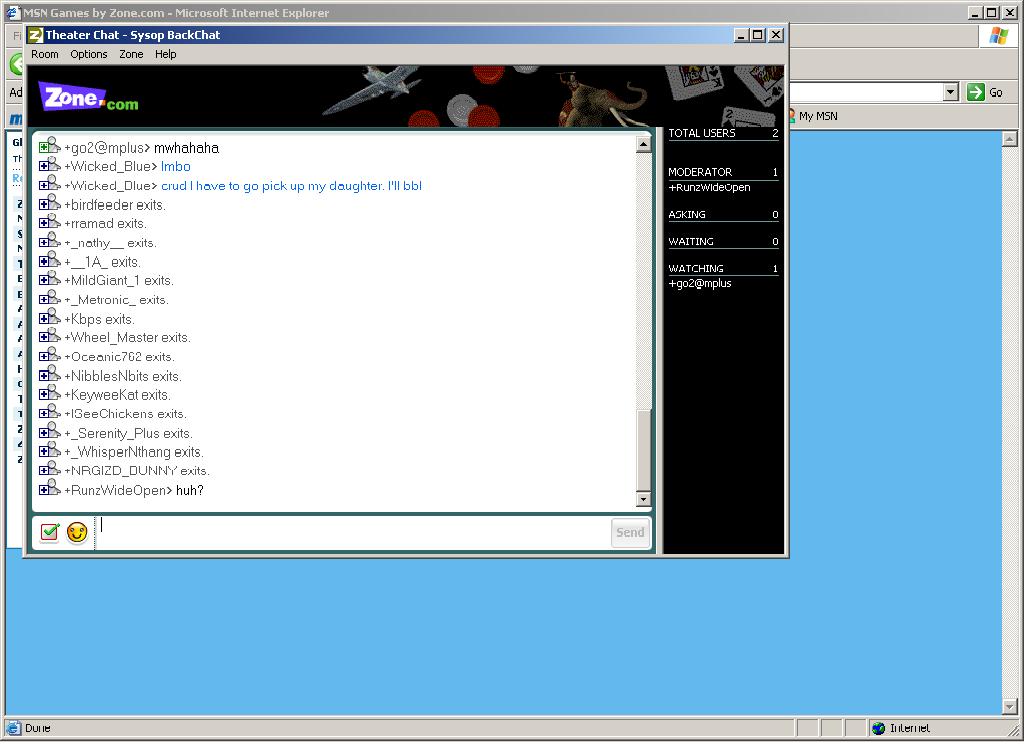Click user icon beside birdfeeder exits line
The image size is (1024, 744).
[x=50, y=203]
